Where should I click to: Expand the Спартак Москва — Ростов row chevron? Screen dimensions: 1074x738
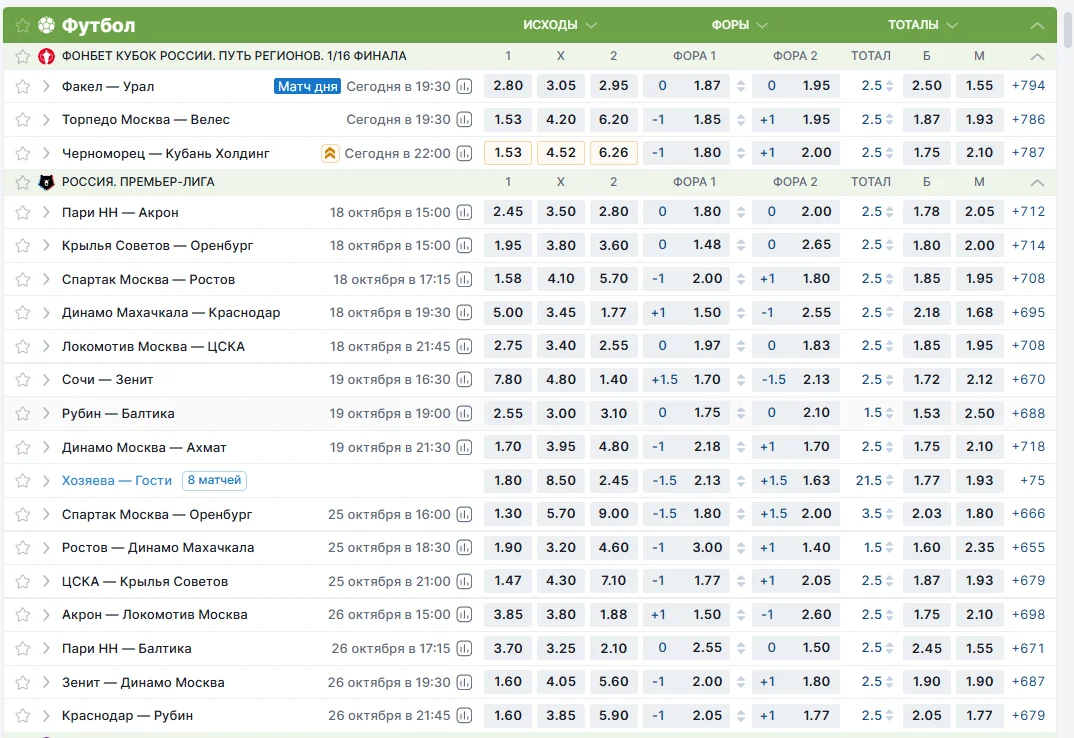(46, 279)
